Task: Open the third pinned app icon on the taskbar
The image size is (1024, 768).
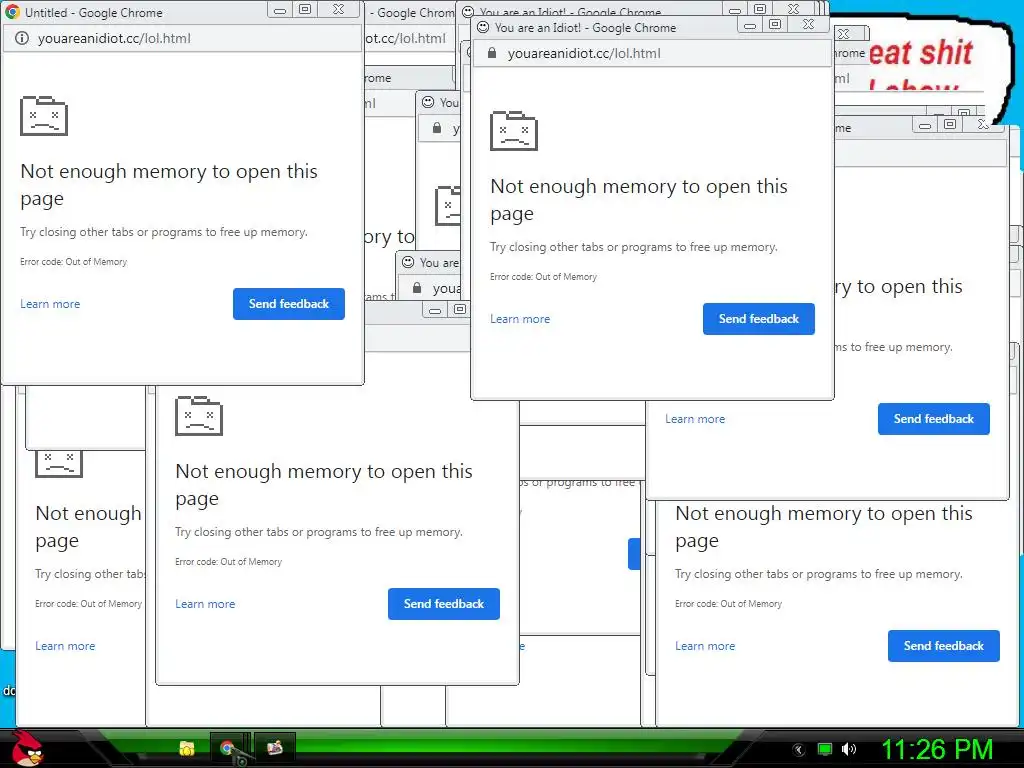Action: 275,748
